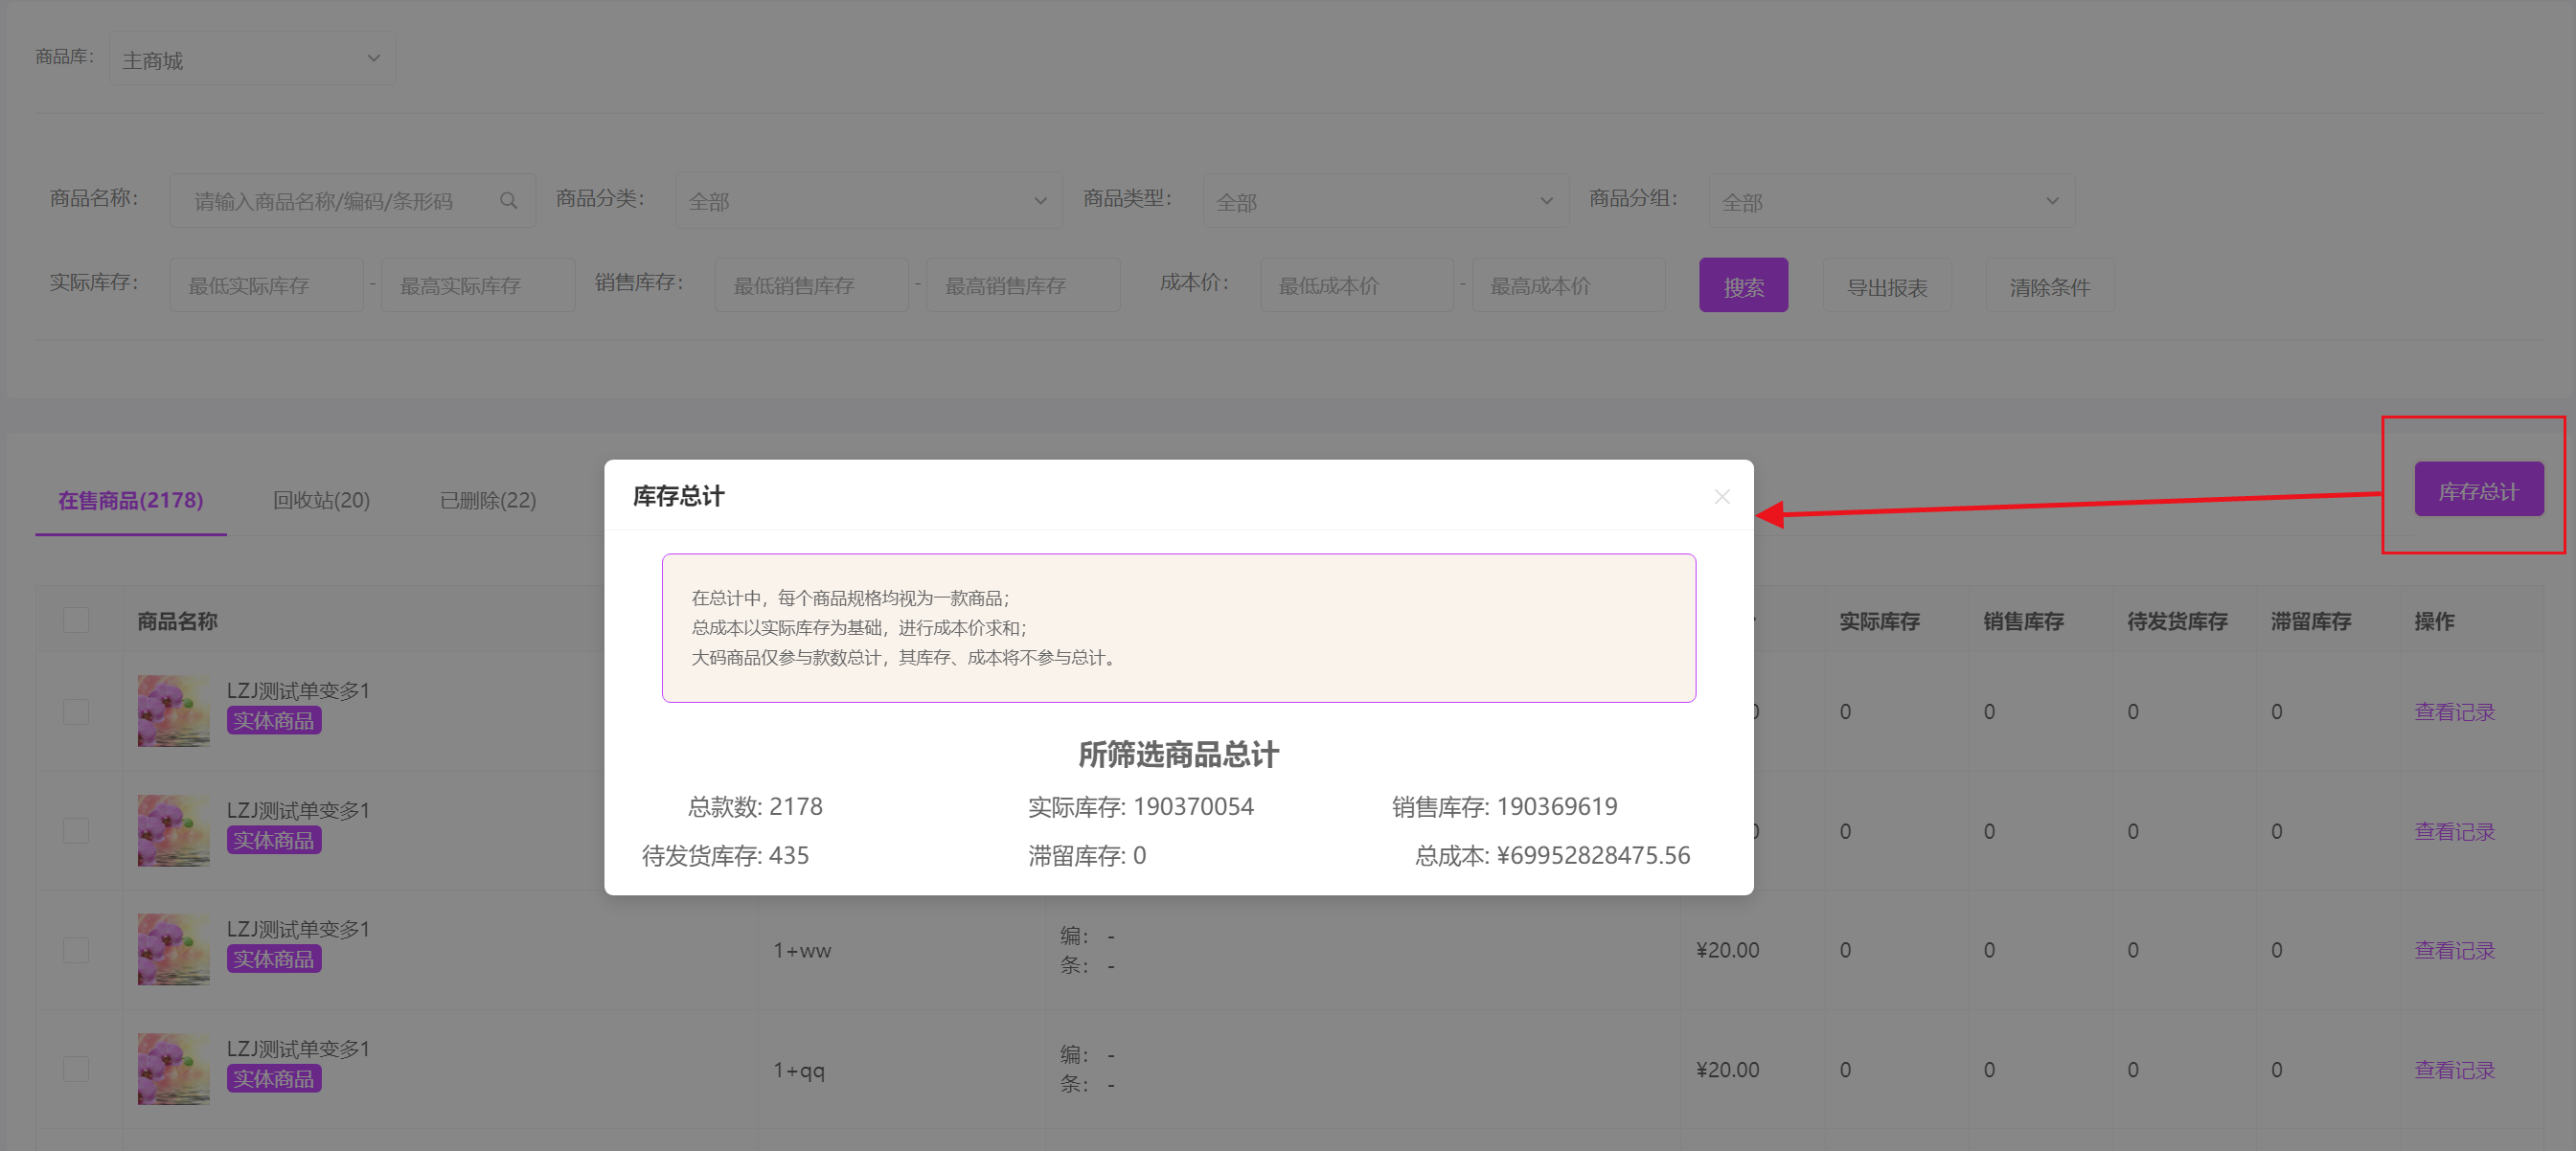Toggle the select-all checkbox in table header

76,620
